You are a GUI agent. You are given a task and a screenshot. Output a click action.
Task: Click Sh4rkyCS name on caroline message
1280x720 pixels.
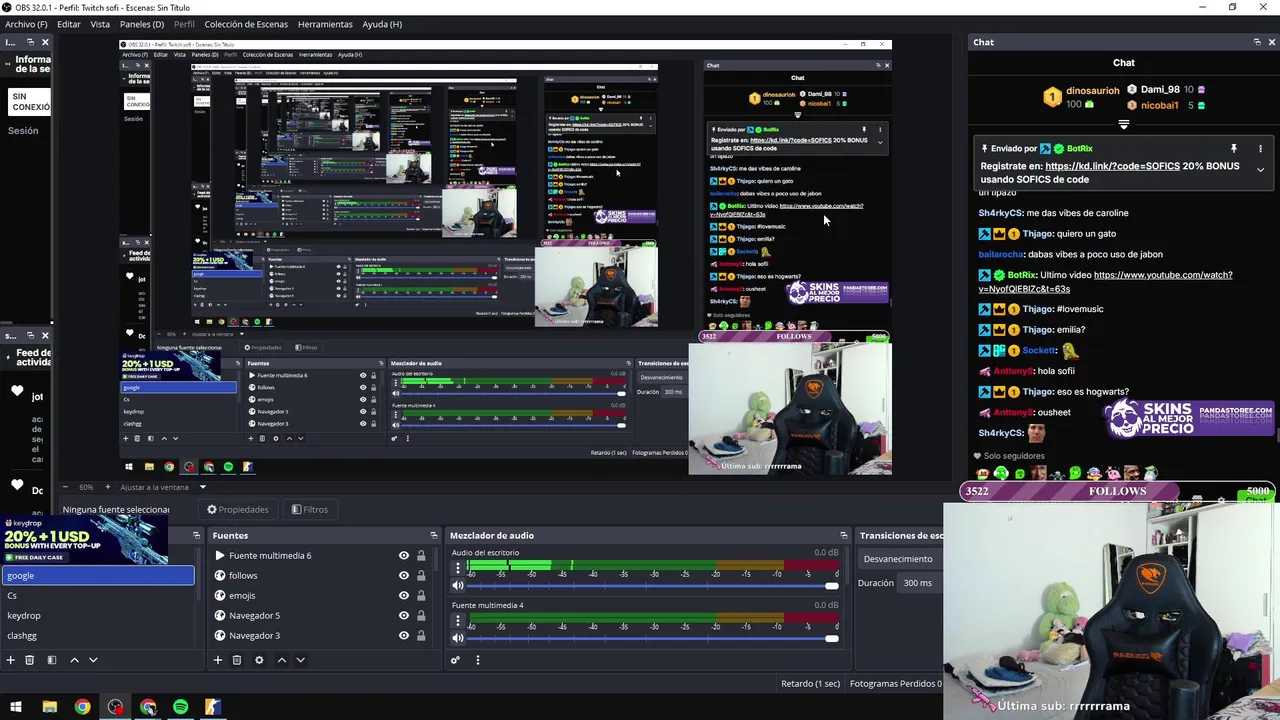click(1000, 213)
